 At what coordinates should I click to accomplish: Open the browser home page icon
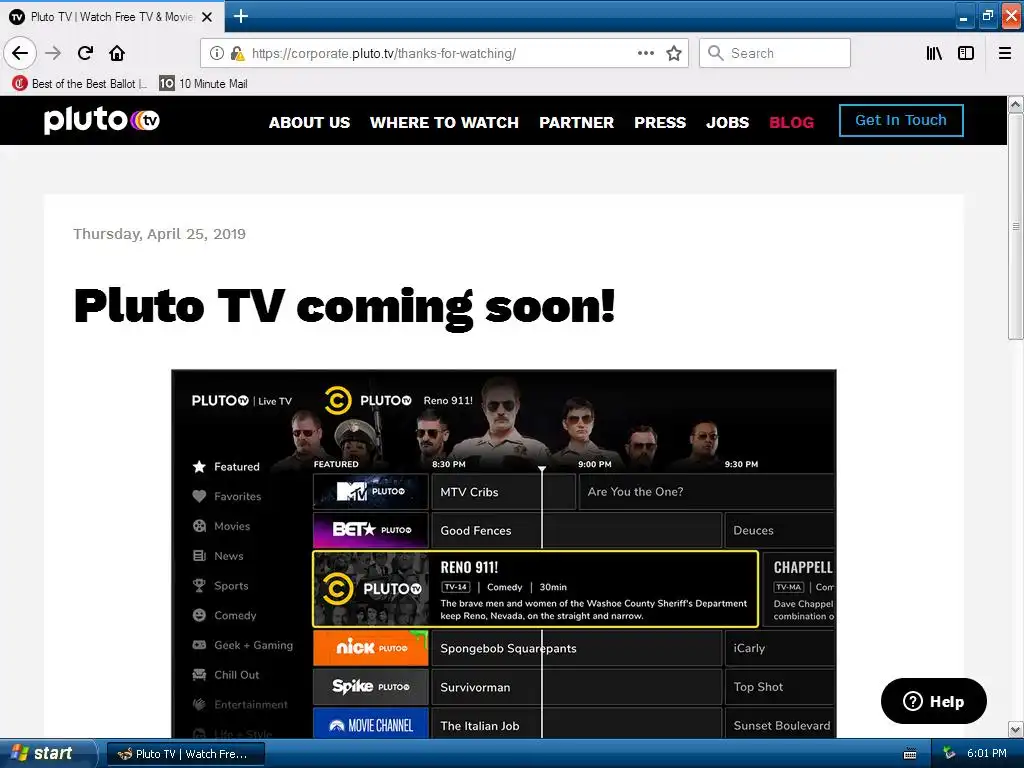(117, 53)
